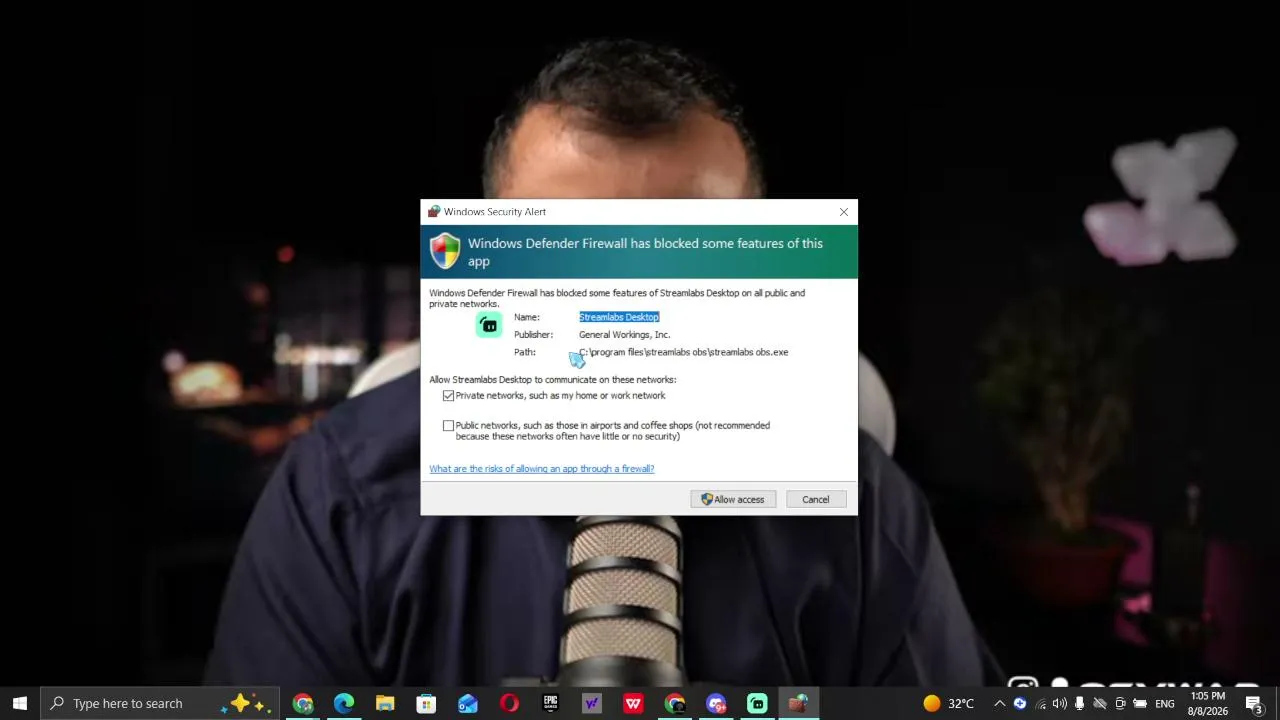Select the highlighted Streamlabs Desktop name text
The image size is (1280, 720).
pos(619,317)
